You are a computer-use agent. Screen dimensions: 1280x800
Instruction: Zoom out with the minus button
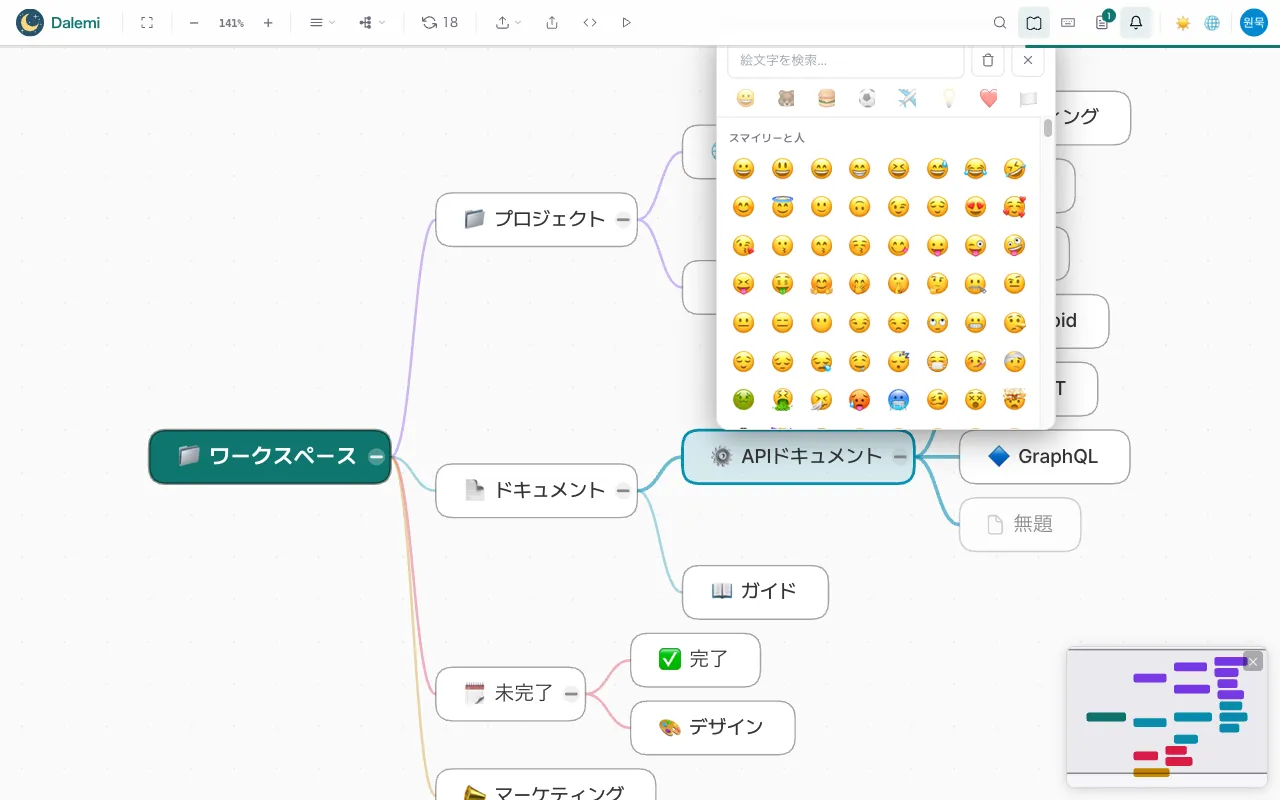point(194,22)
